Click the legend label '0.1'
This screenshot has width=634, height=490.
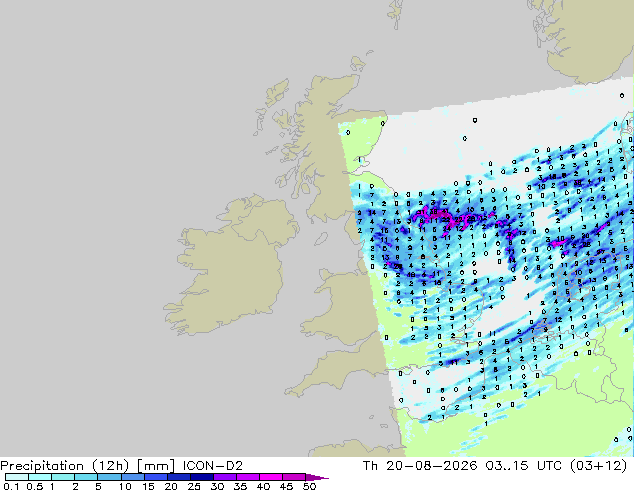click(11, 486)
